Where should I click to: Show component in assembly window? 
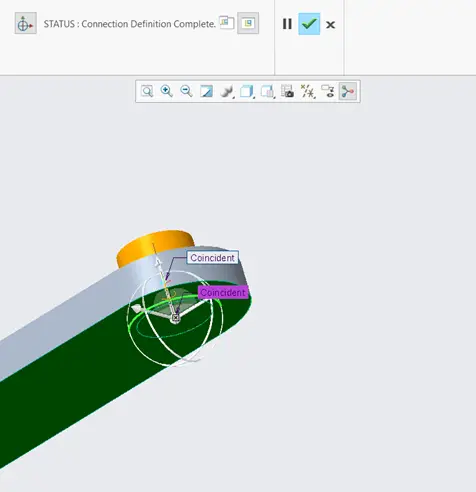pyautogui.click(x=248, y=23)
